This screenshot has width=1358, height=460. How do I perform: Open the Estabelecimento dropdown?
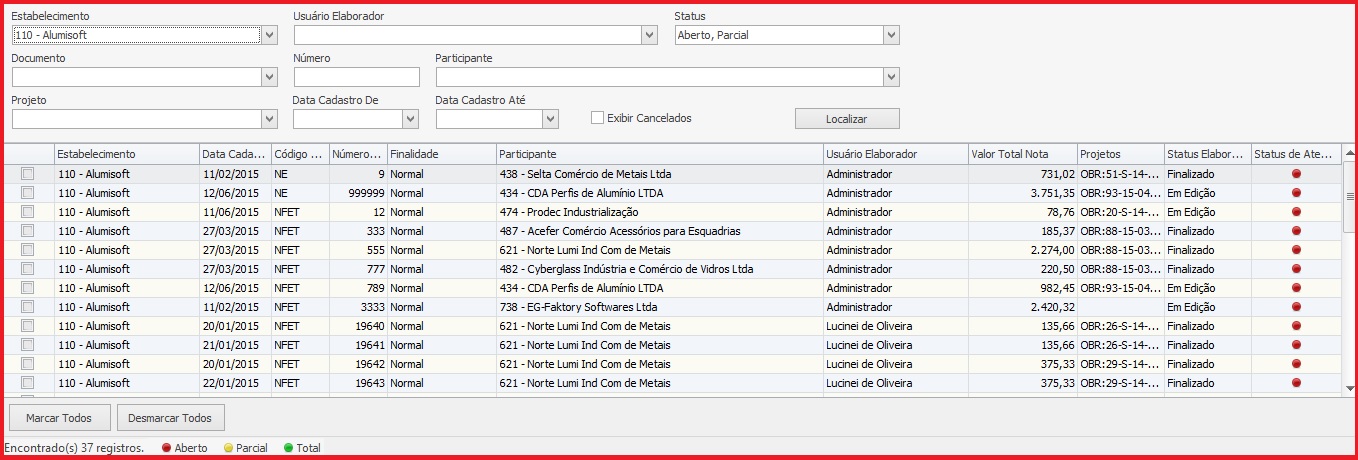269,35
